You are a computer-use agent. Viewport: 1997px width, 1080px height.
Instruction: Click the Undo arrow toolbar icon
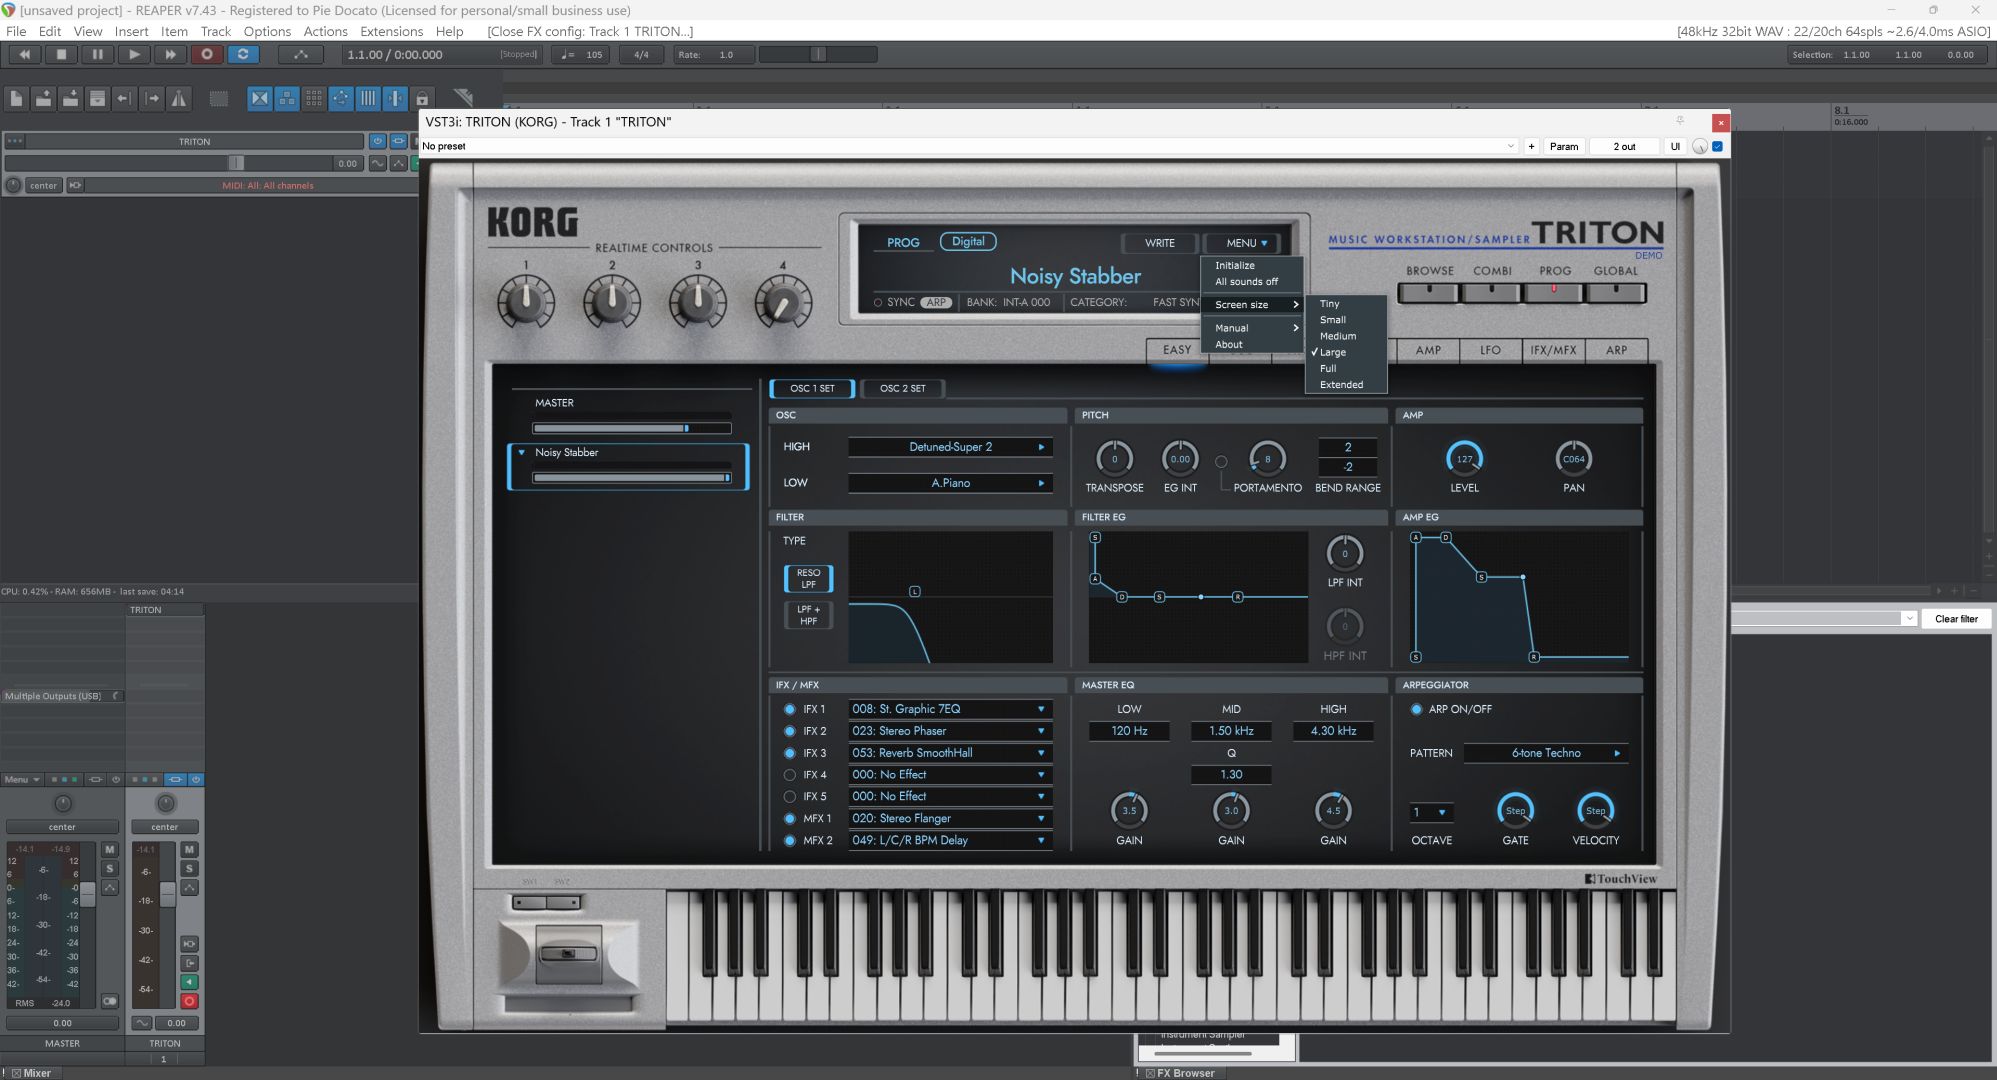click(x=124, y=98)
